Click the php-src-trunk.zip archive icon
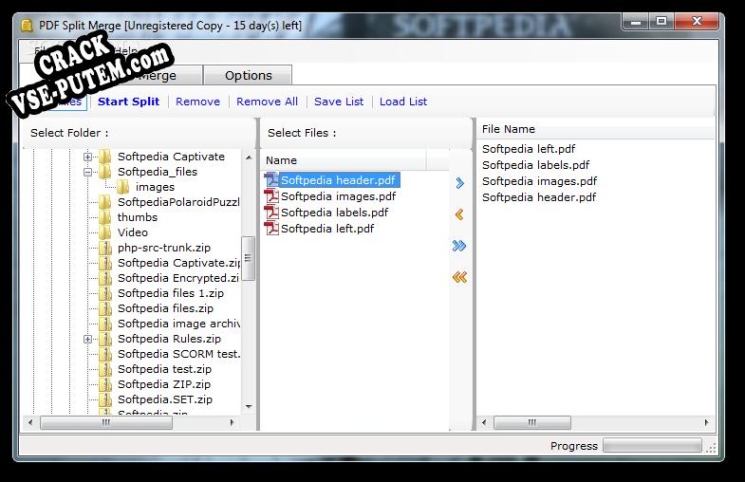 pos(105,248)
